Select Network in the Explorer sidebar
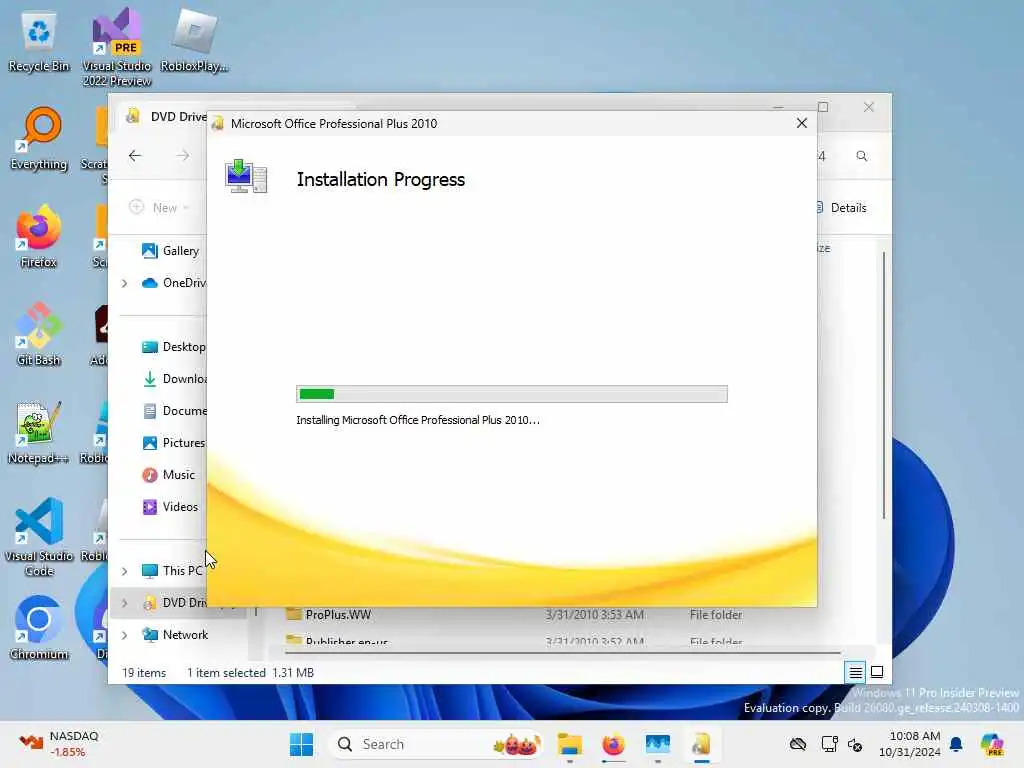The height and width of the screenshot is (768, 1024). tap(175, 635)
